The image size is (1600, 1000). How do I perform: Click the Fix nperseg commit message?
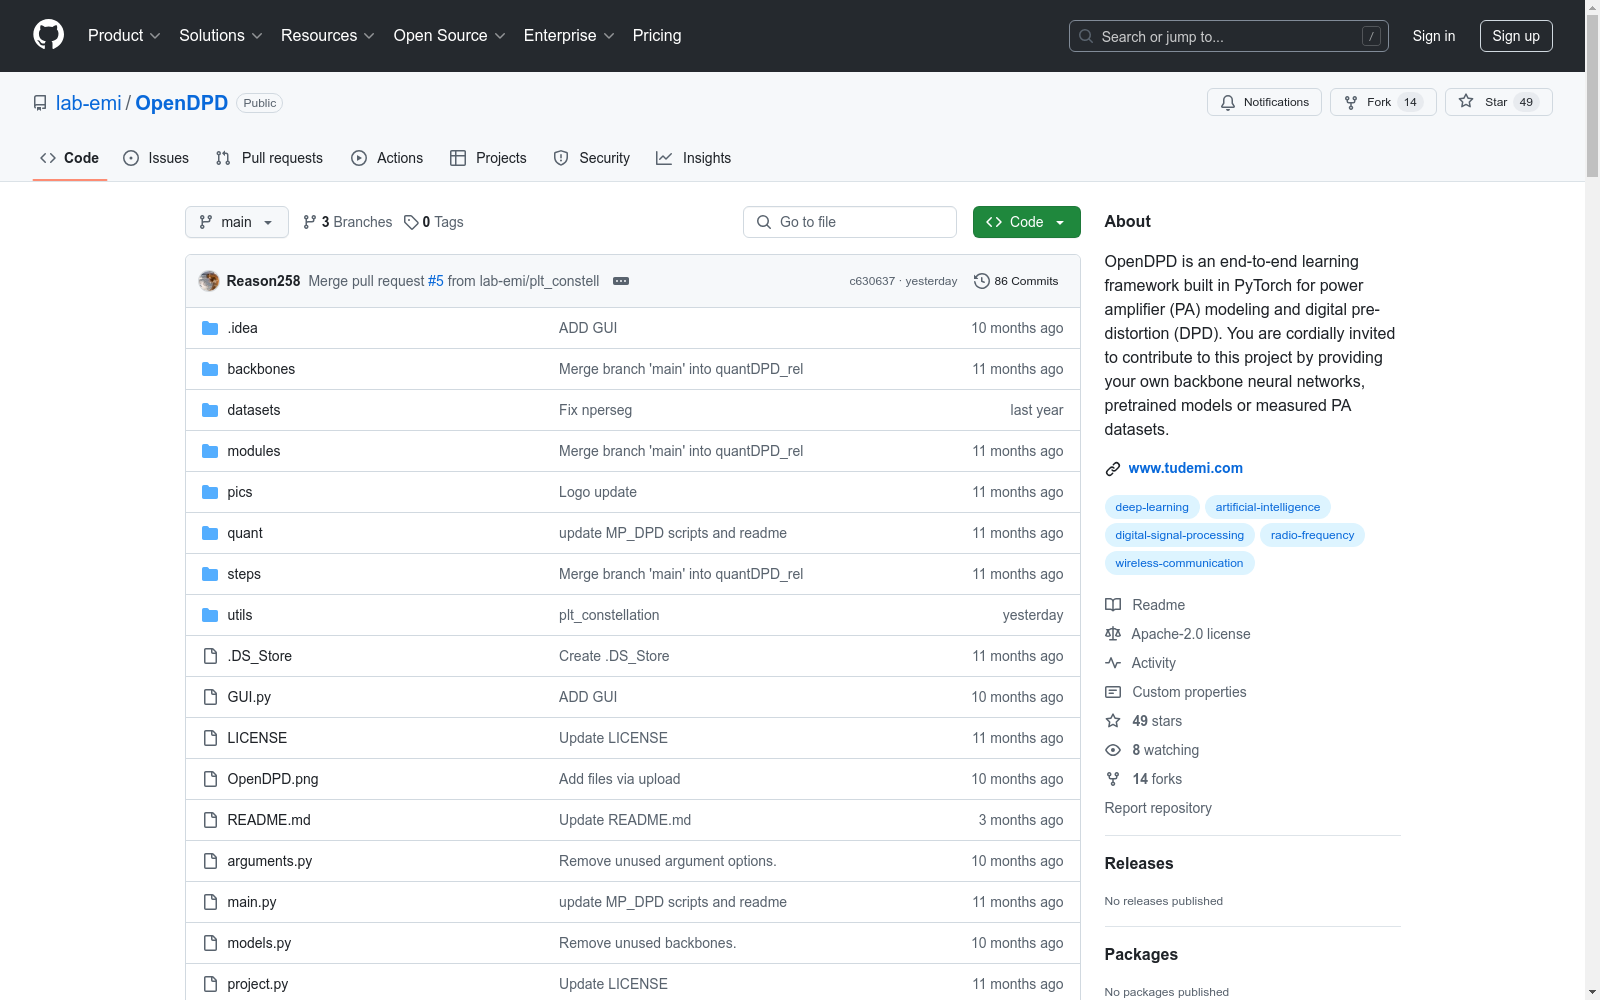pyautogui.click(x=595, y=410)
